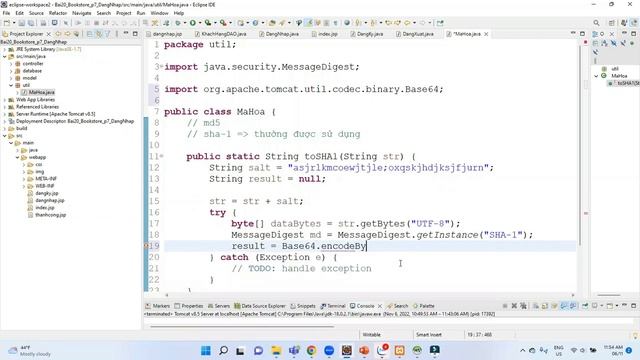This screenshot has height=360, width=640.
Task: Switch to KhachHangDAO.java editor tab
Action: tap(220, 34)
